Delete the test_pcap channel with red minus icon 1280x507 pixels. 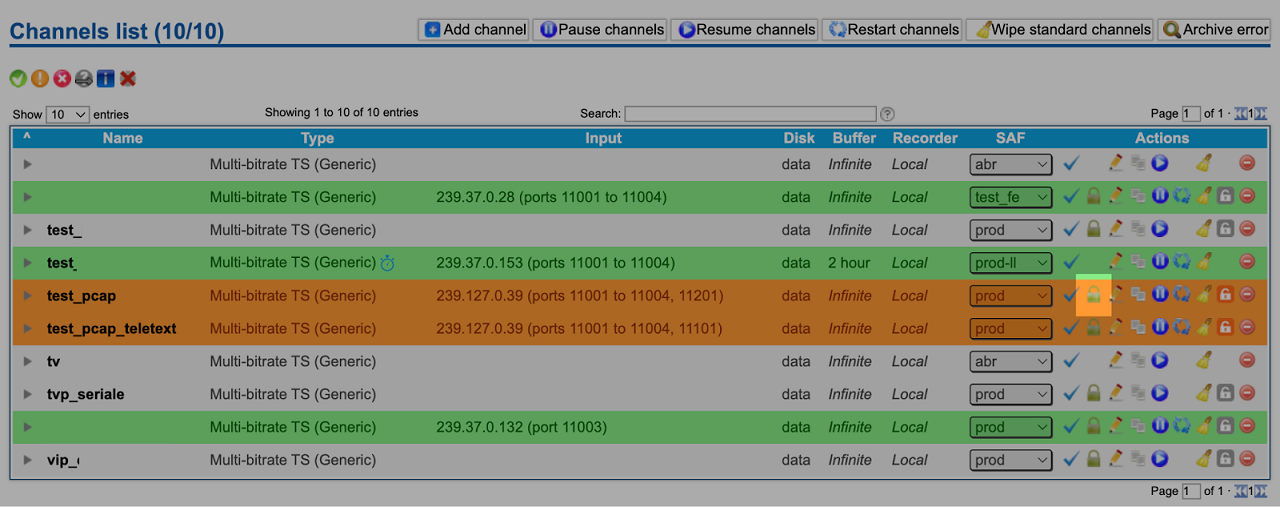coord(1247,295)
